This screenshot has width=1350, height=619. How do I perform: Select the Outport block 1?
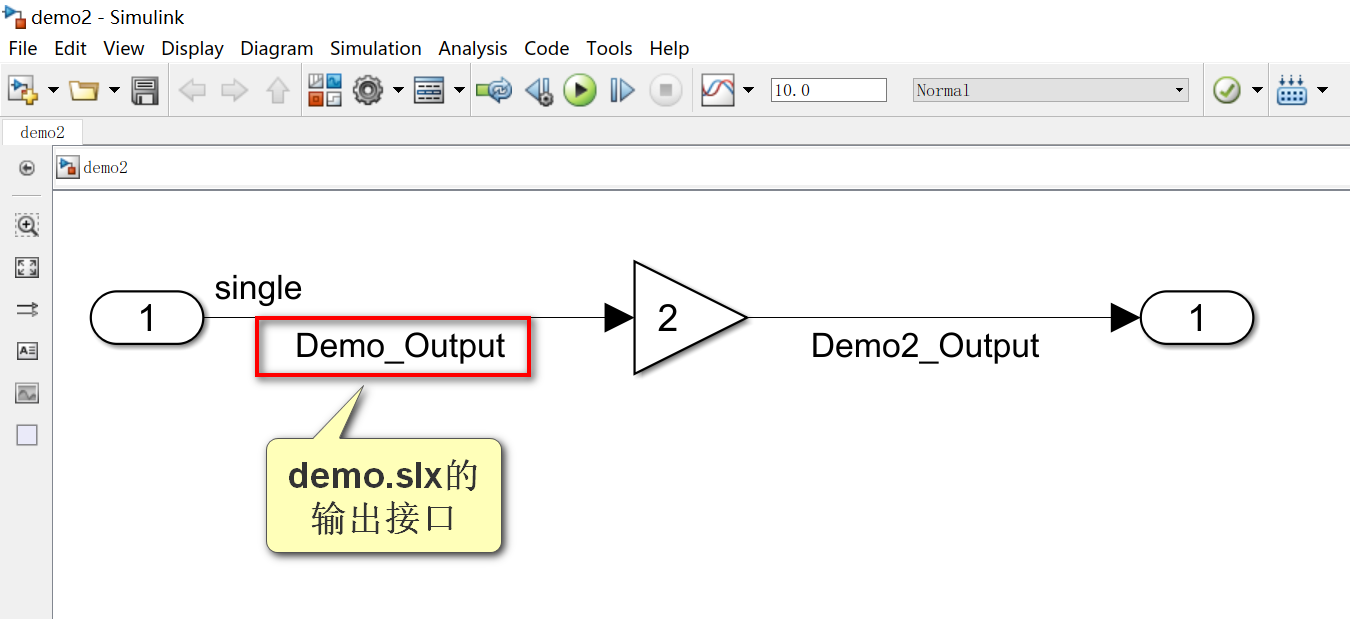1196,318
